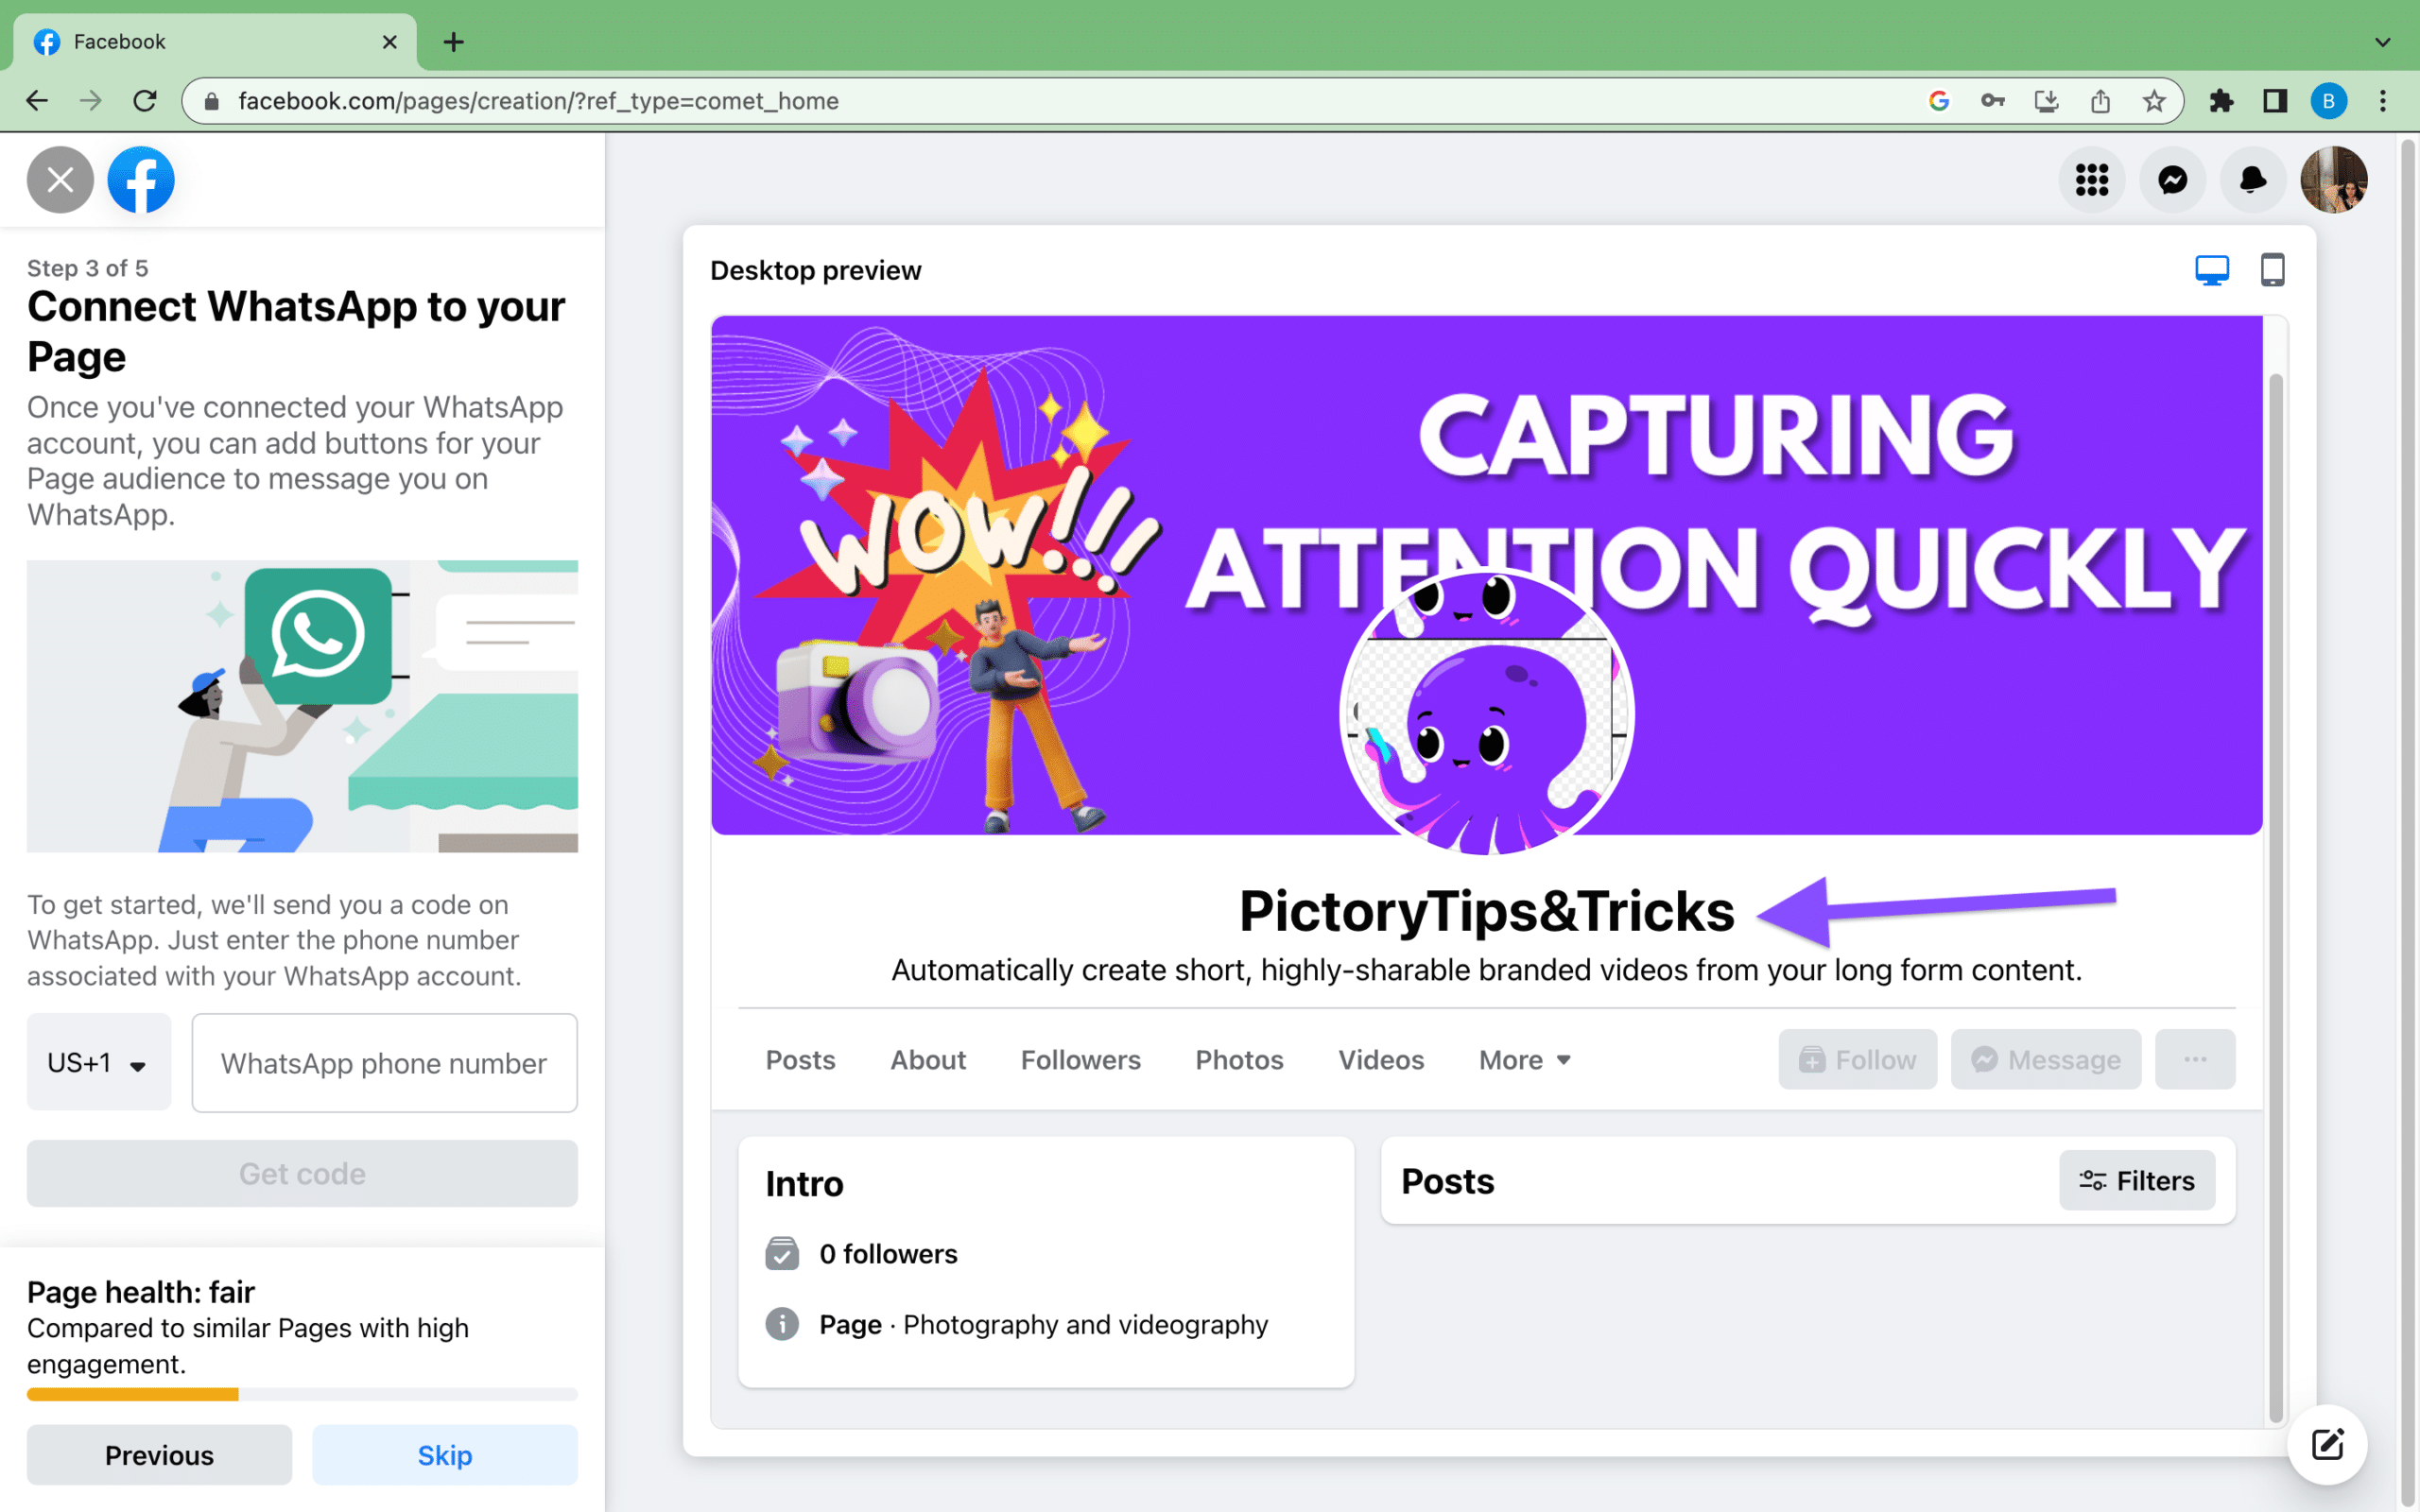This screenshot has width=2420, height=1512.
Task: Select the About tab on page preview
Action: (x=927, y=1059)
